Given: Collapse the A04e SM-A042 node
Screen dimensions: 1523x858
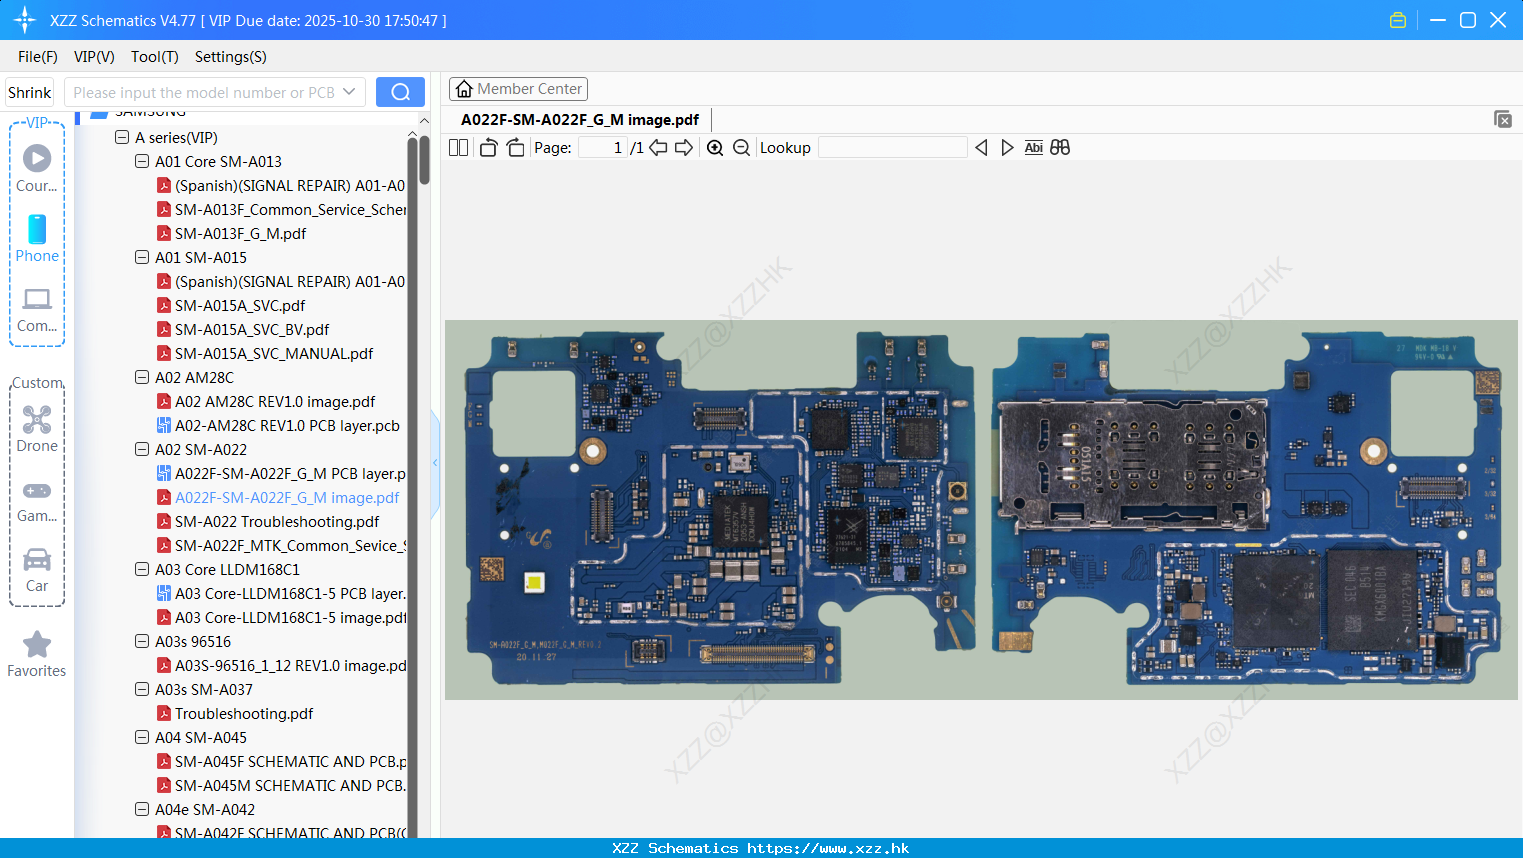Looking at the screenshot, I should (x=142, y=810).
